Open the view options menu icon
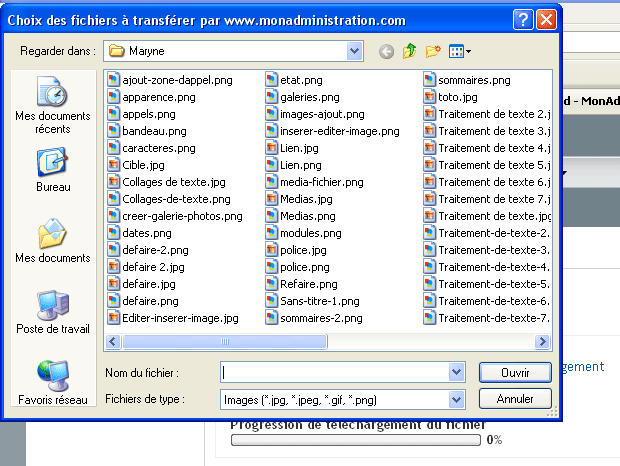The width and height of the screenshot is (620, 466). [x=460, y=51]
